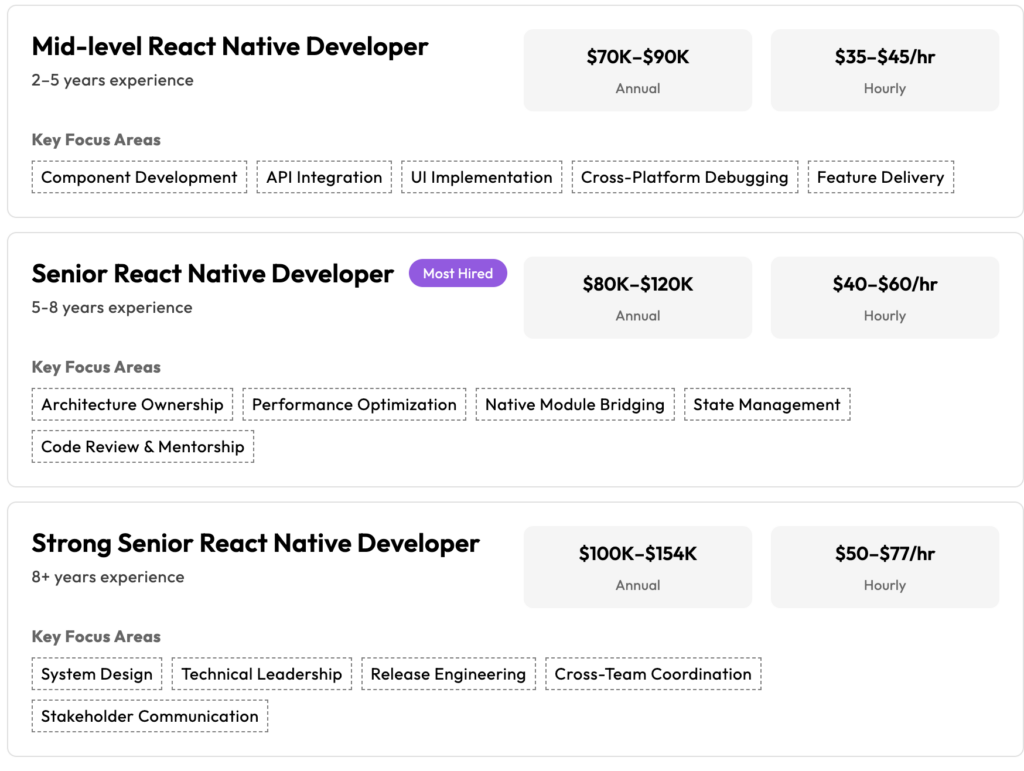The height and width of the screenshot is (771, 1024).
Task: Click the 8+ years experience text
Action: coord(108,577)
